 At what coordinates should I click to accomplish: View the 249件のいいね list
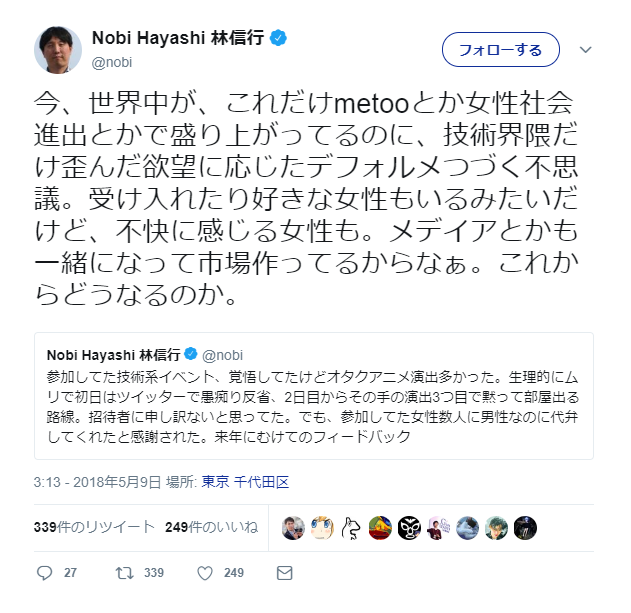[212, 527]
